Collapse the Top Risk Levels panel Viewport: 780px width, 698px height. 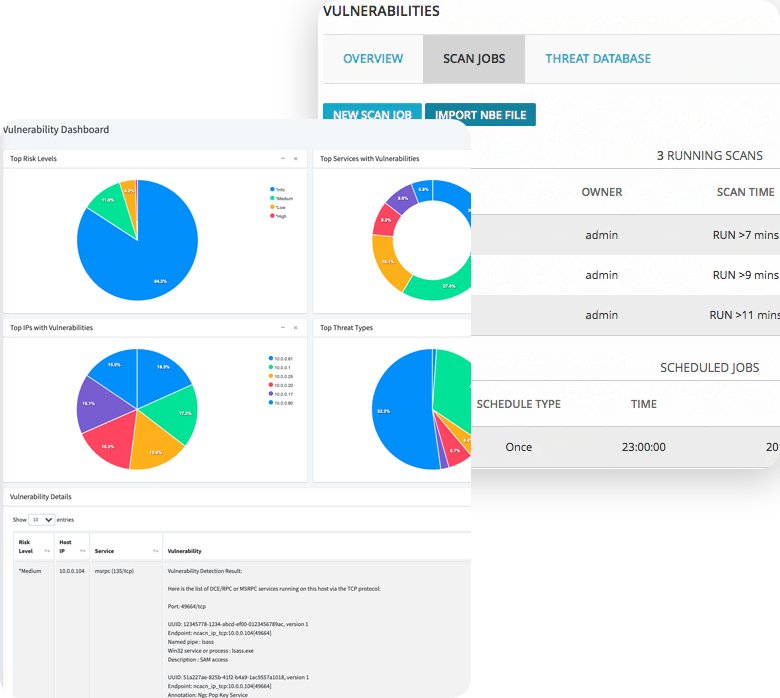[283, 159]
